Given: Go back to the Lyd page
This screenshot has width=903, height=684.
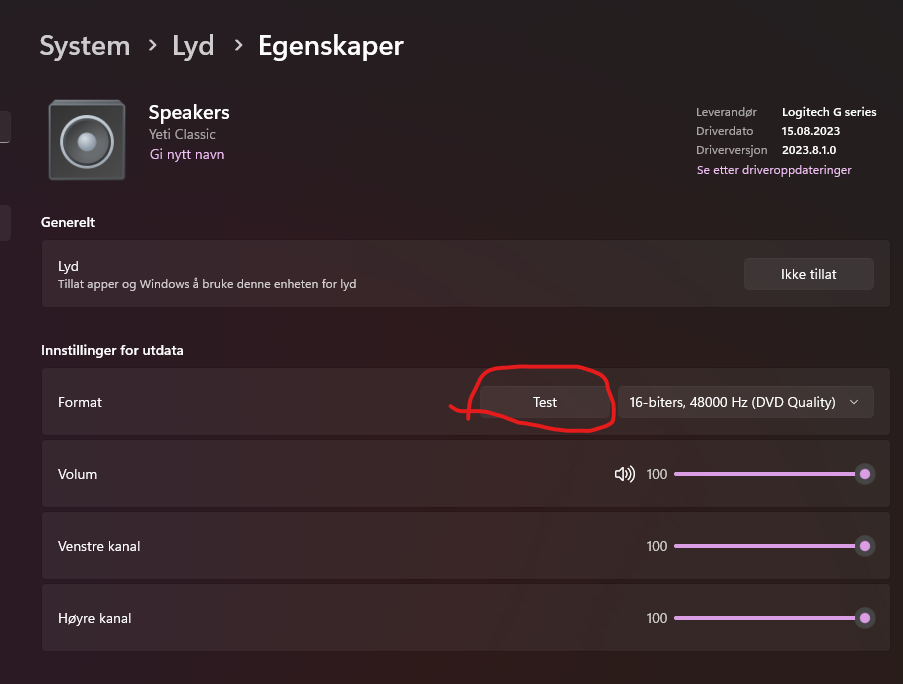Looking at the screenshot, I should point(193,45).
